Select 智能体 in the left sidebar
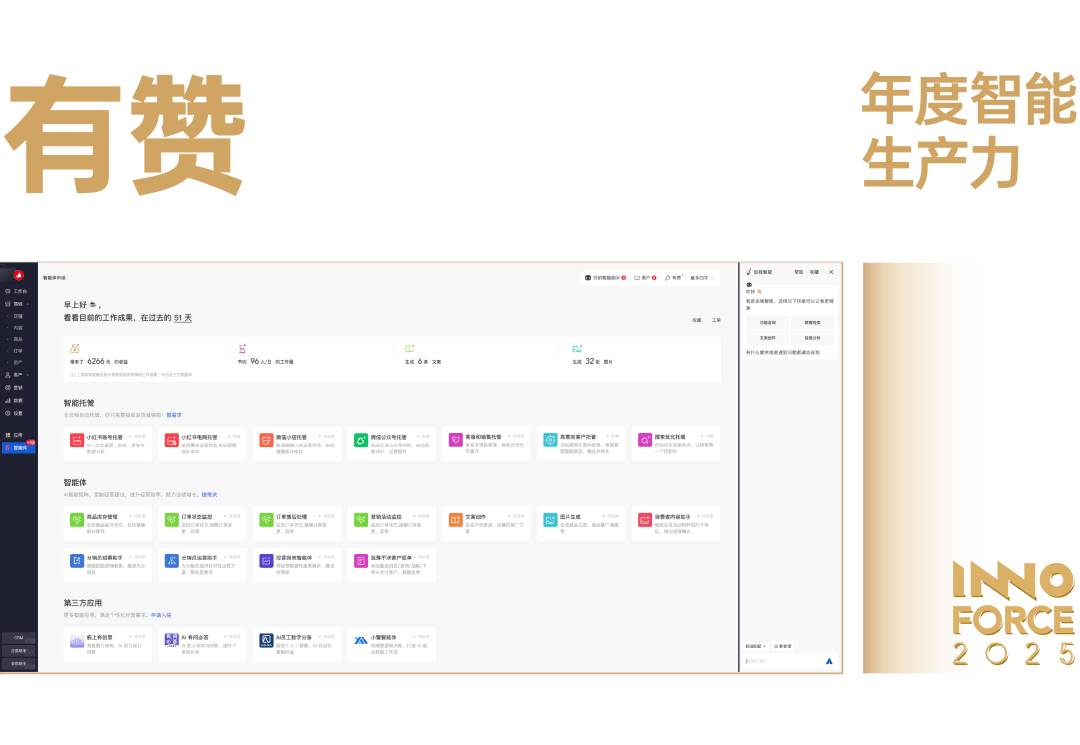This screenshot has height=745, width=1080. pyautogui.click(x=19, y=448)
